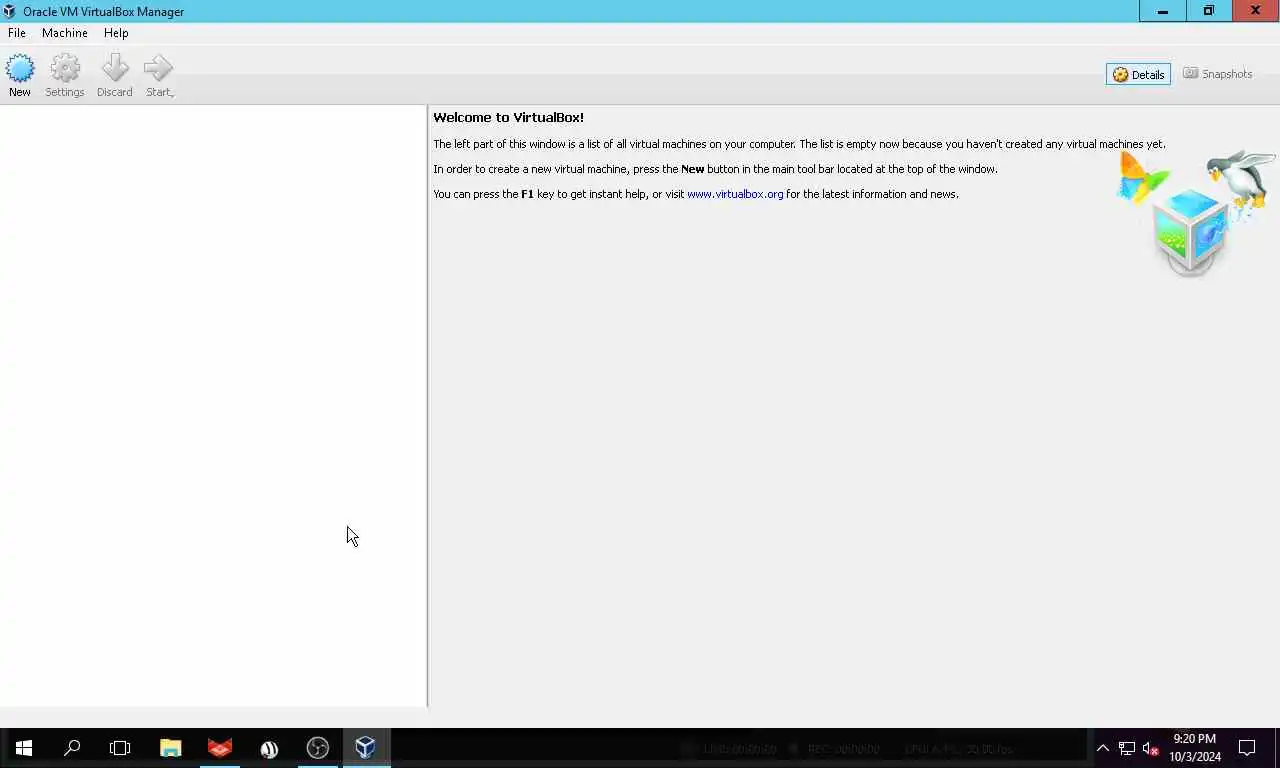
Task: Click the Start machine arrow icon
Action: point(159,76)
